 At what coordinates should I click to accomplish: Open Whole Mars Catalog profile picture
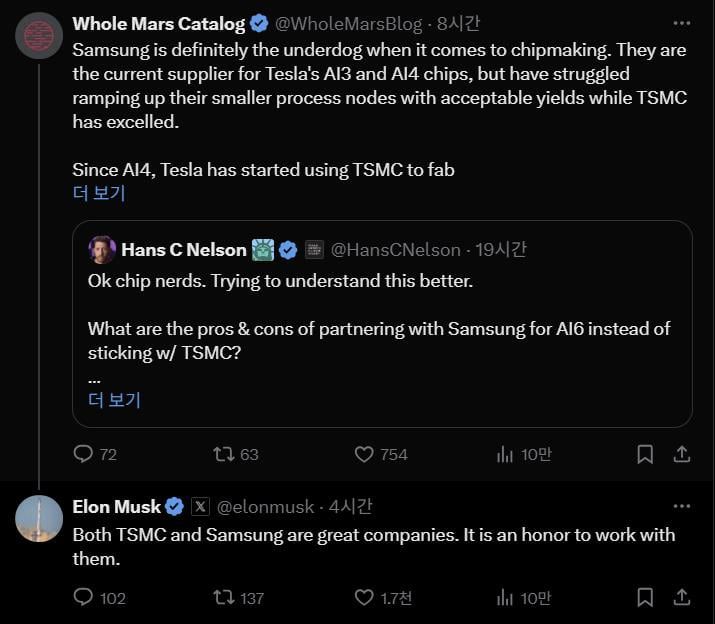click(x=40, y=35)
